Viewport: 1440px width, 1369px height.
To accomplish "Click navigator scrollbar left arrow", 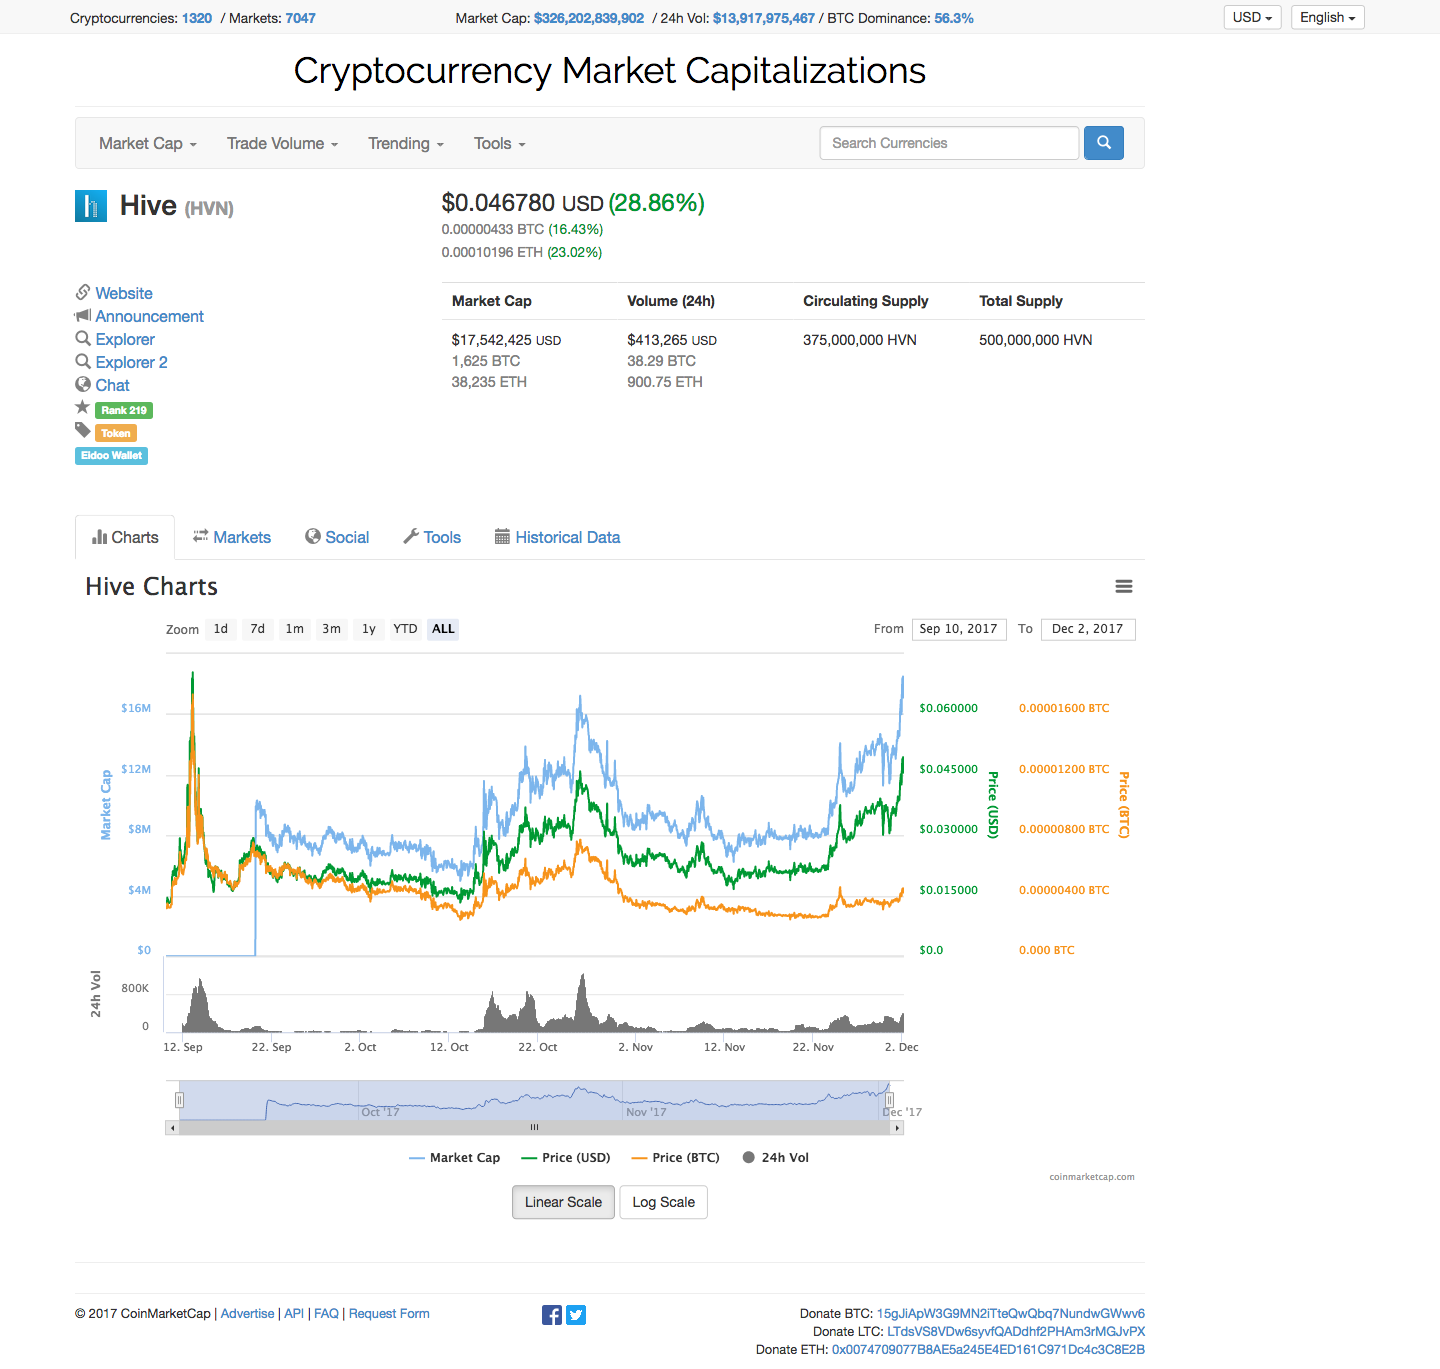I will click(x=172, y=1128).
